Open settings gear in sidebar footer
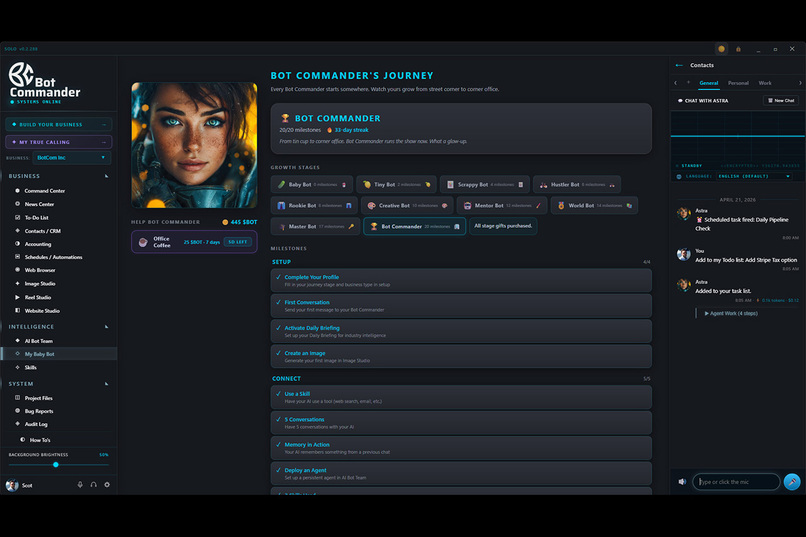The width and height of the screenshot is (806, 537). tap(107, 485)
